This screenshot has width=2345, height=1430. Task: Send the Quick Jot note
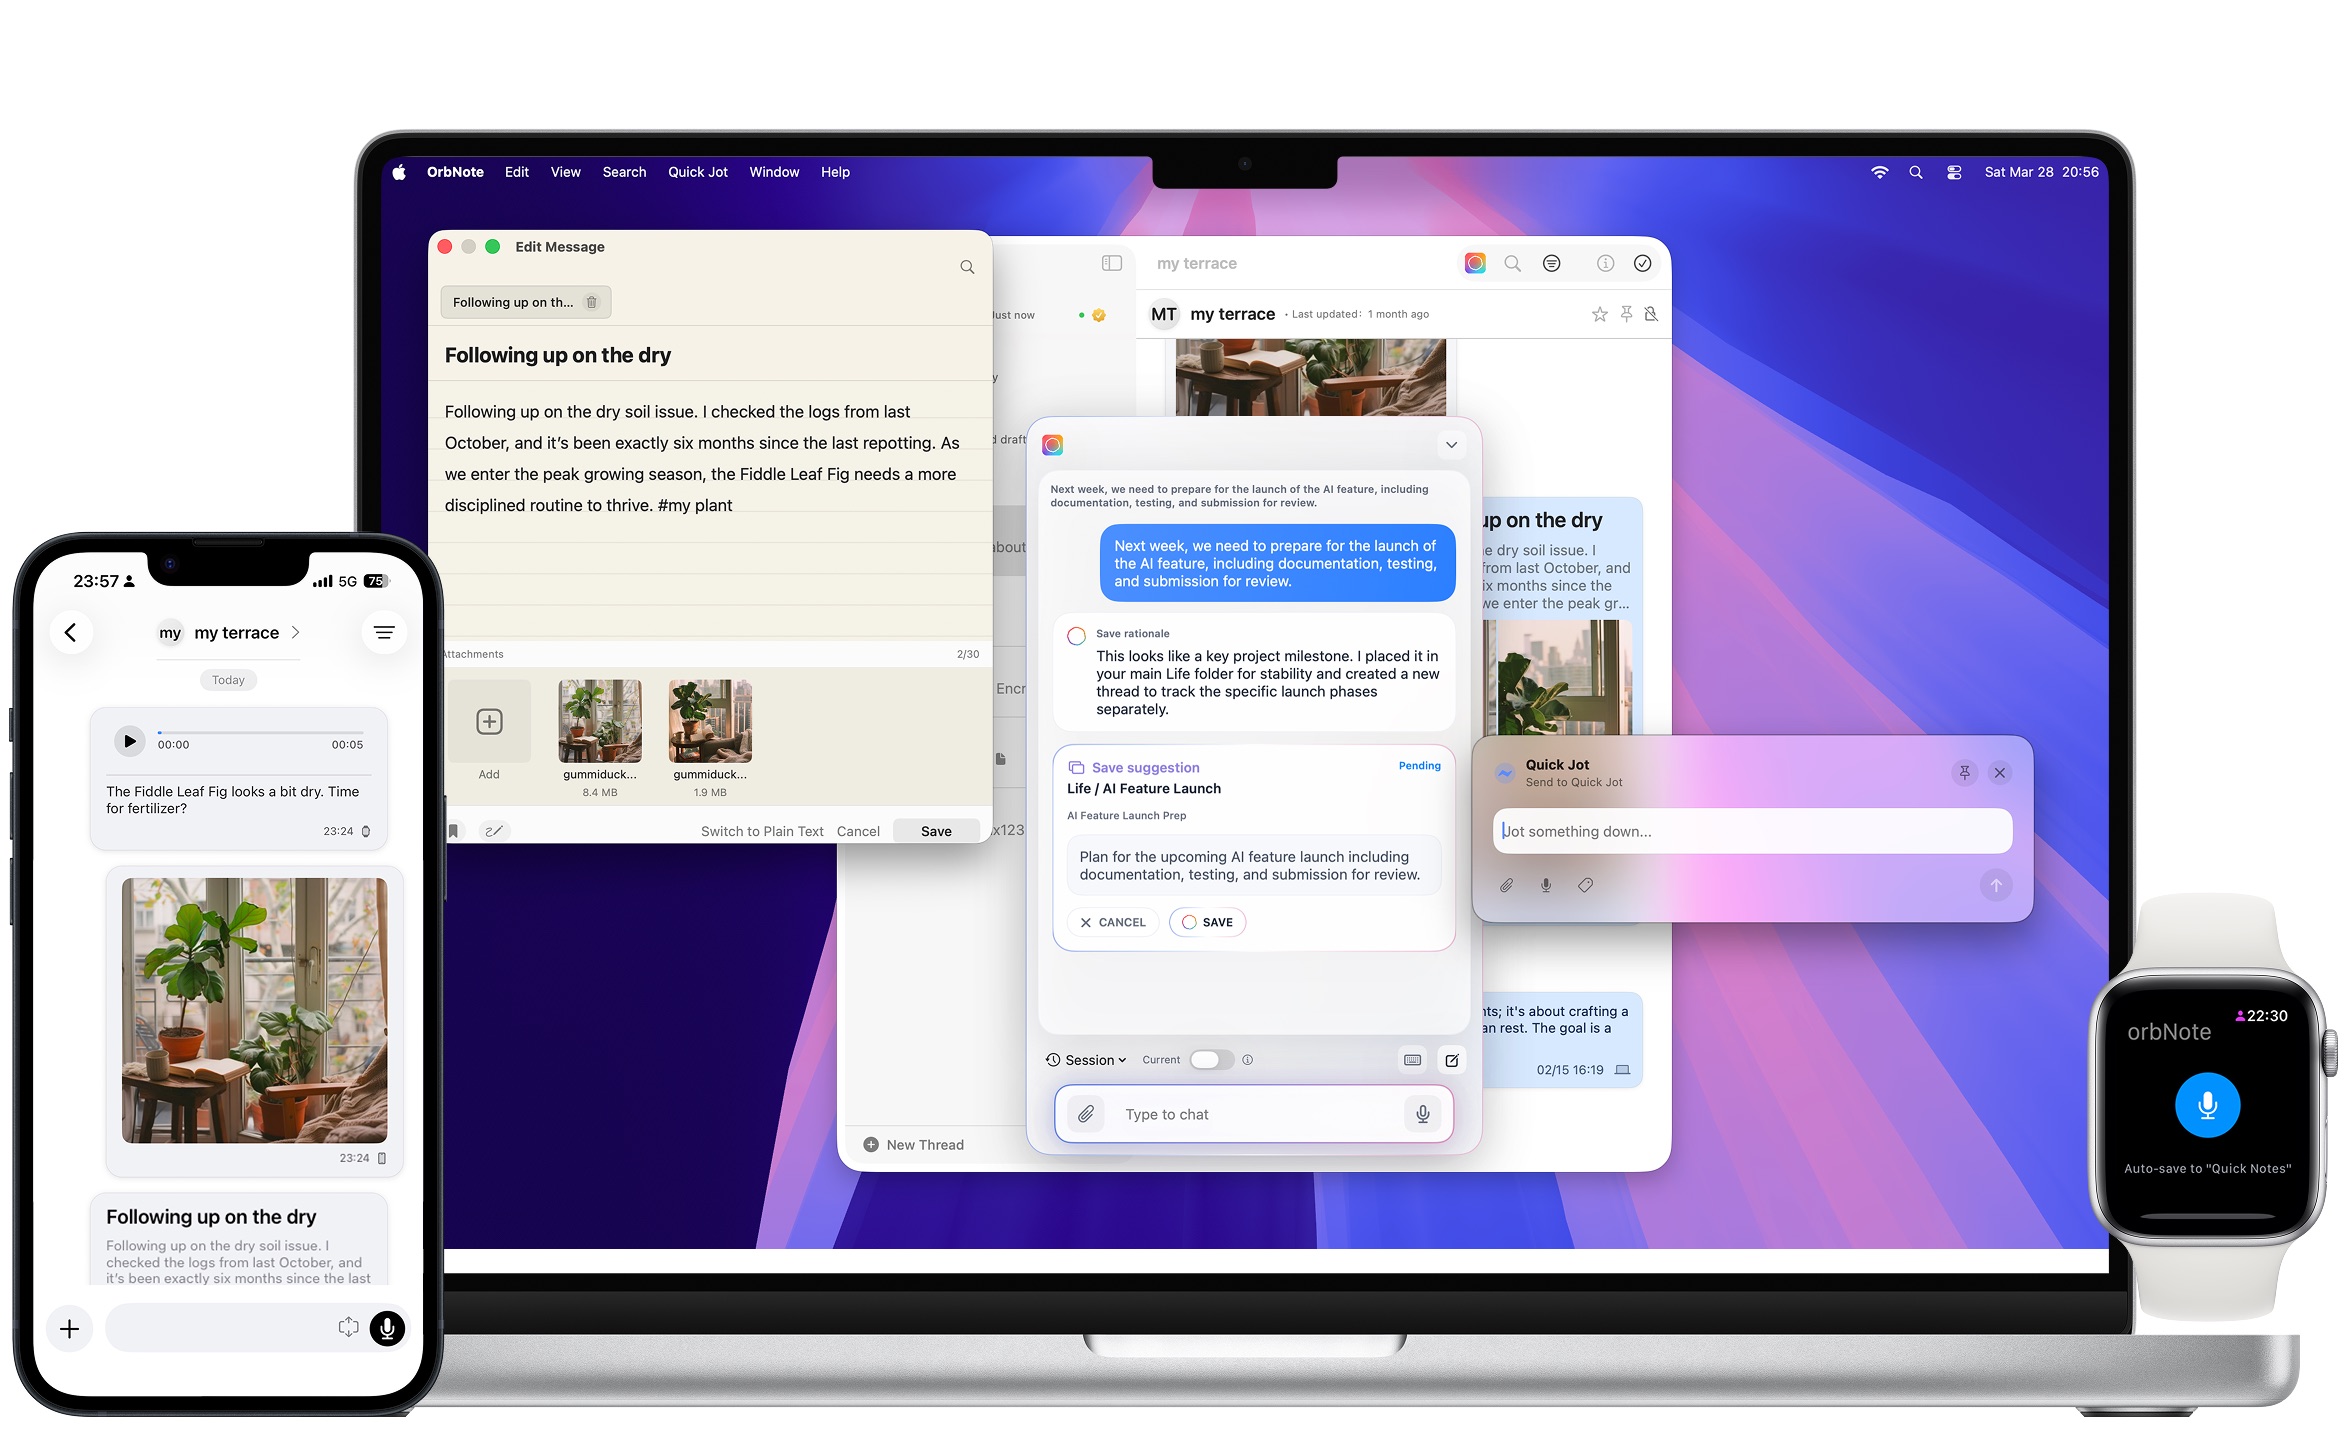(x=1995, y=885)
